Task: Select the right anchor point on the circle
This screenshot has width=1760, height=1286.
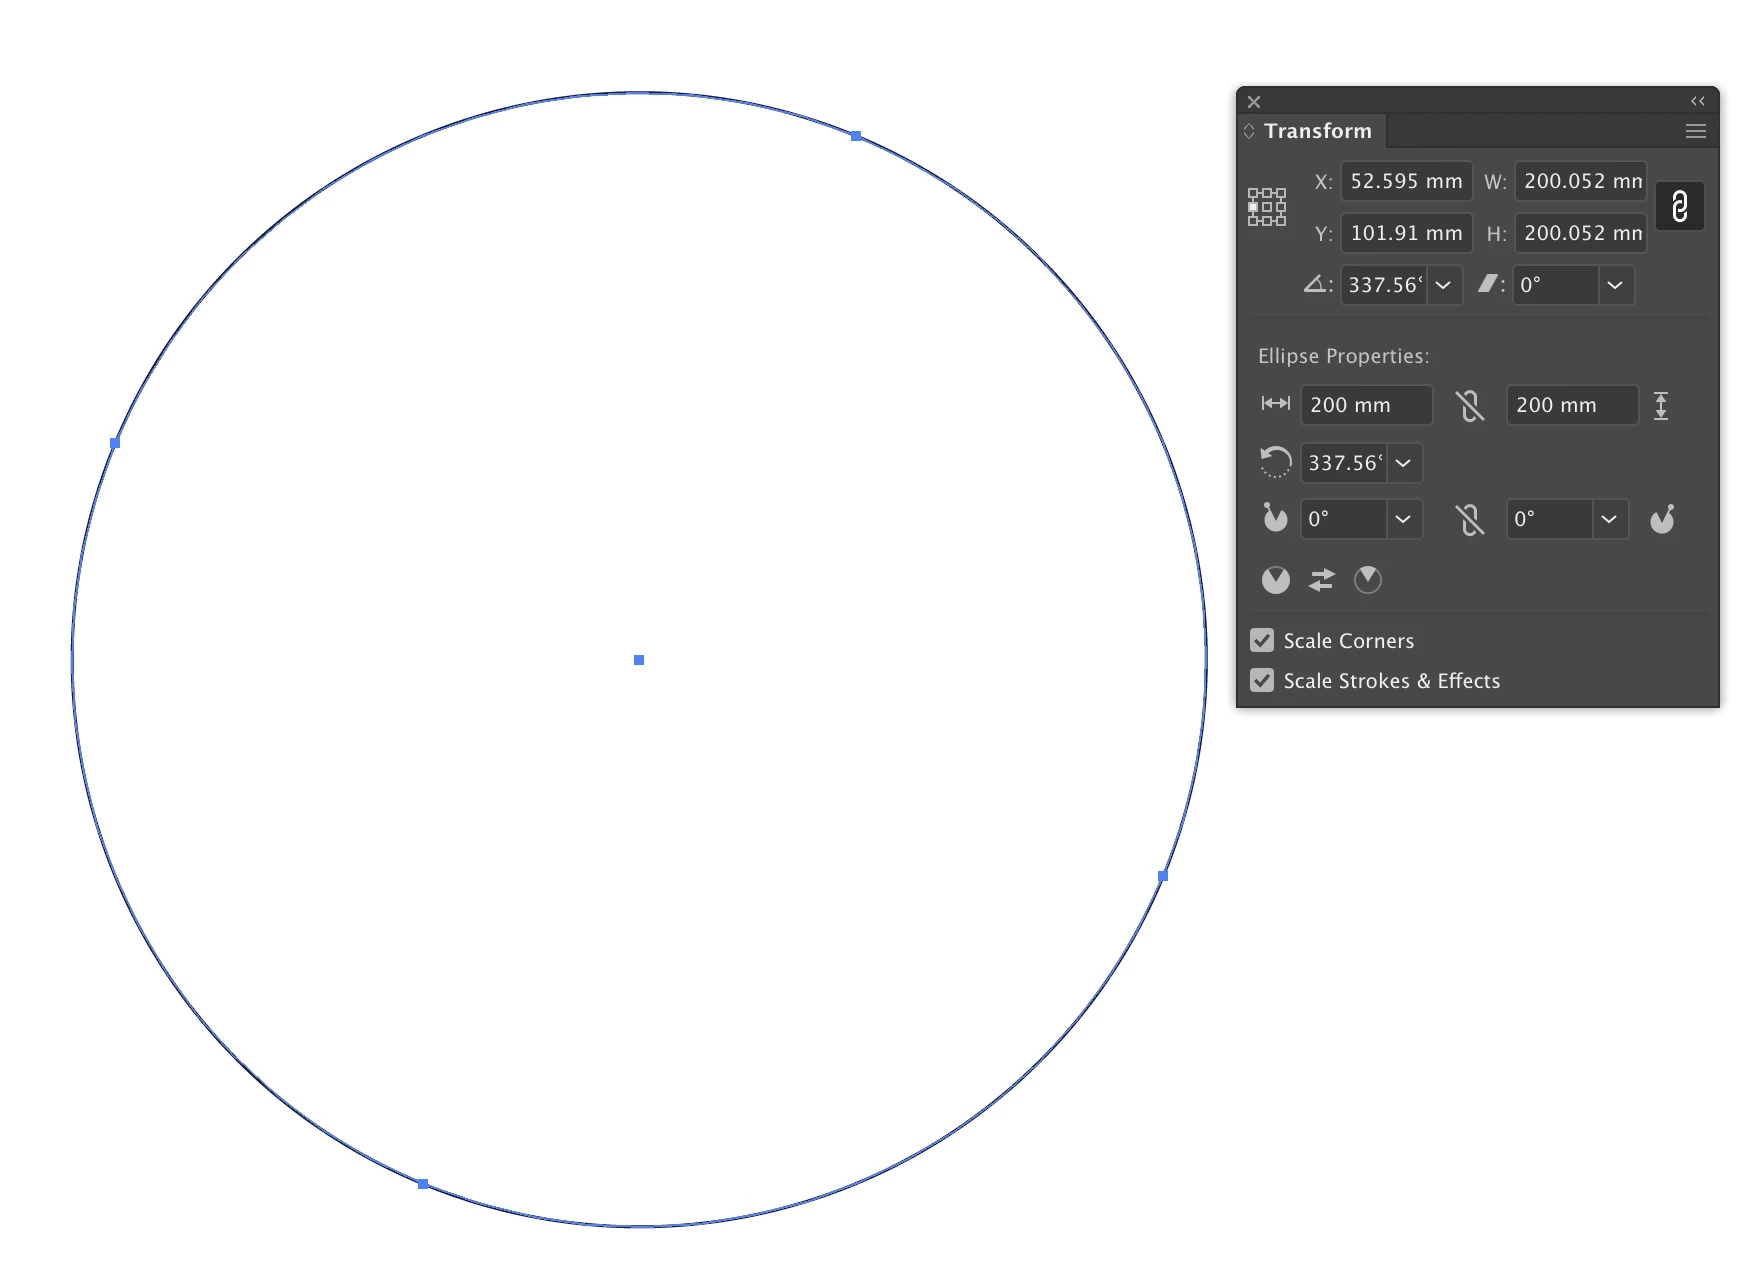Action: point(1163,876)
